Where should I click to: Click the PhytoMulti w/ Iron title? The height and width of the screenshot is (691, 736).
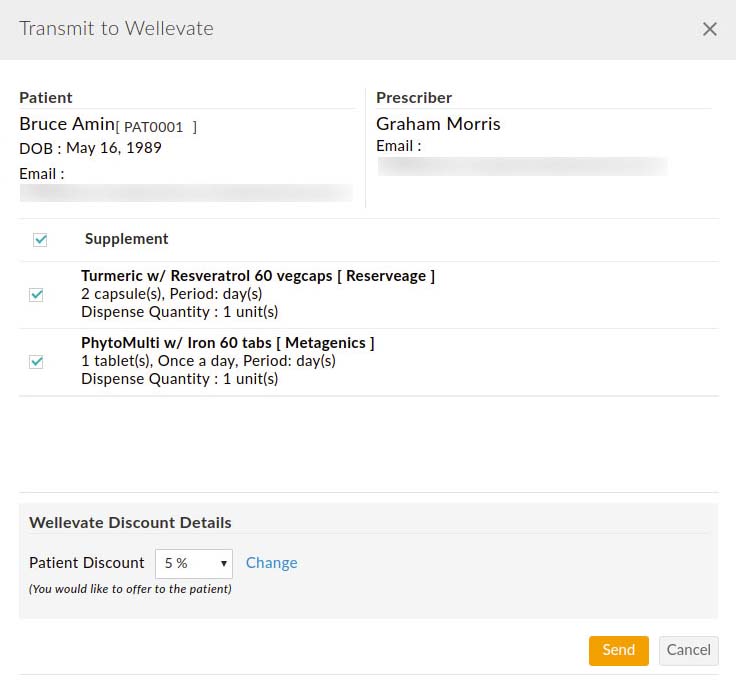tap(227, 343)
